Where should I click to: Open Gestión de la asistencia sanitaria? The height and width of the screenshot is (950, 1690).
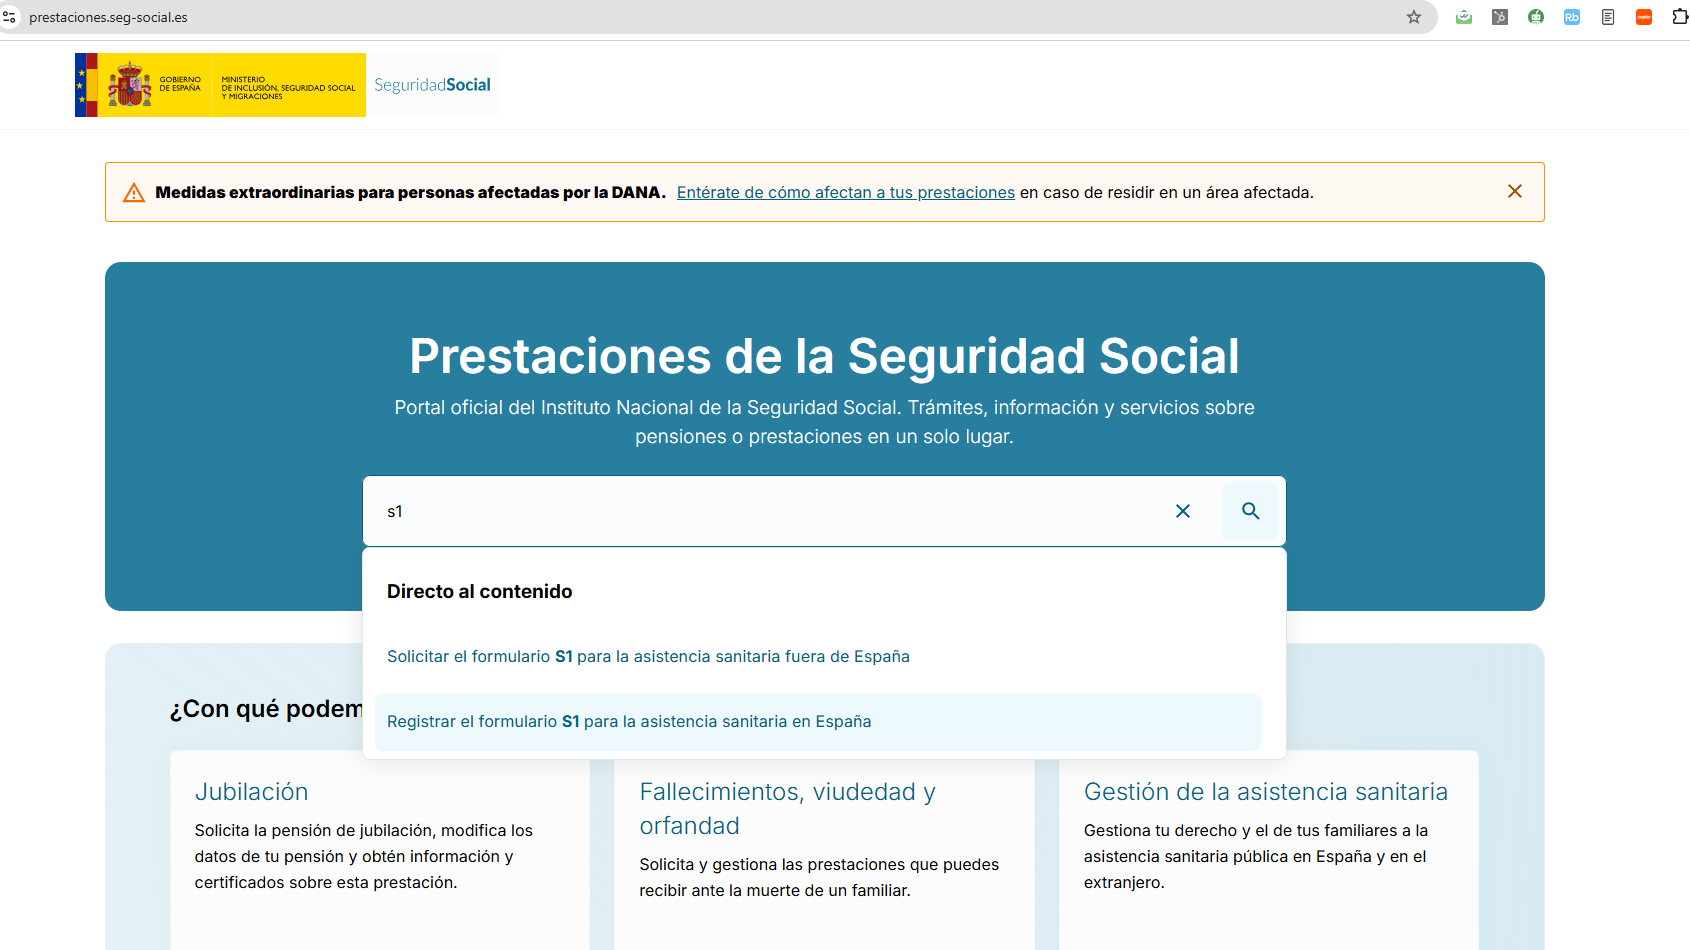(1265, 791)
